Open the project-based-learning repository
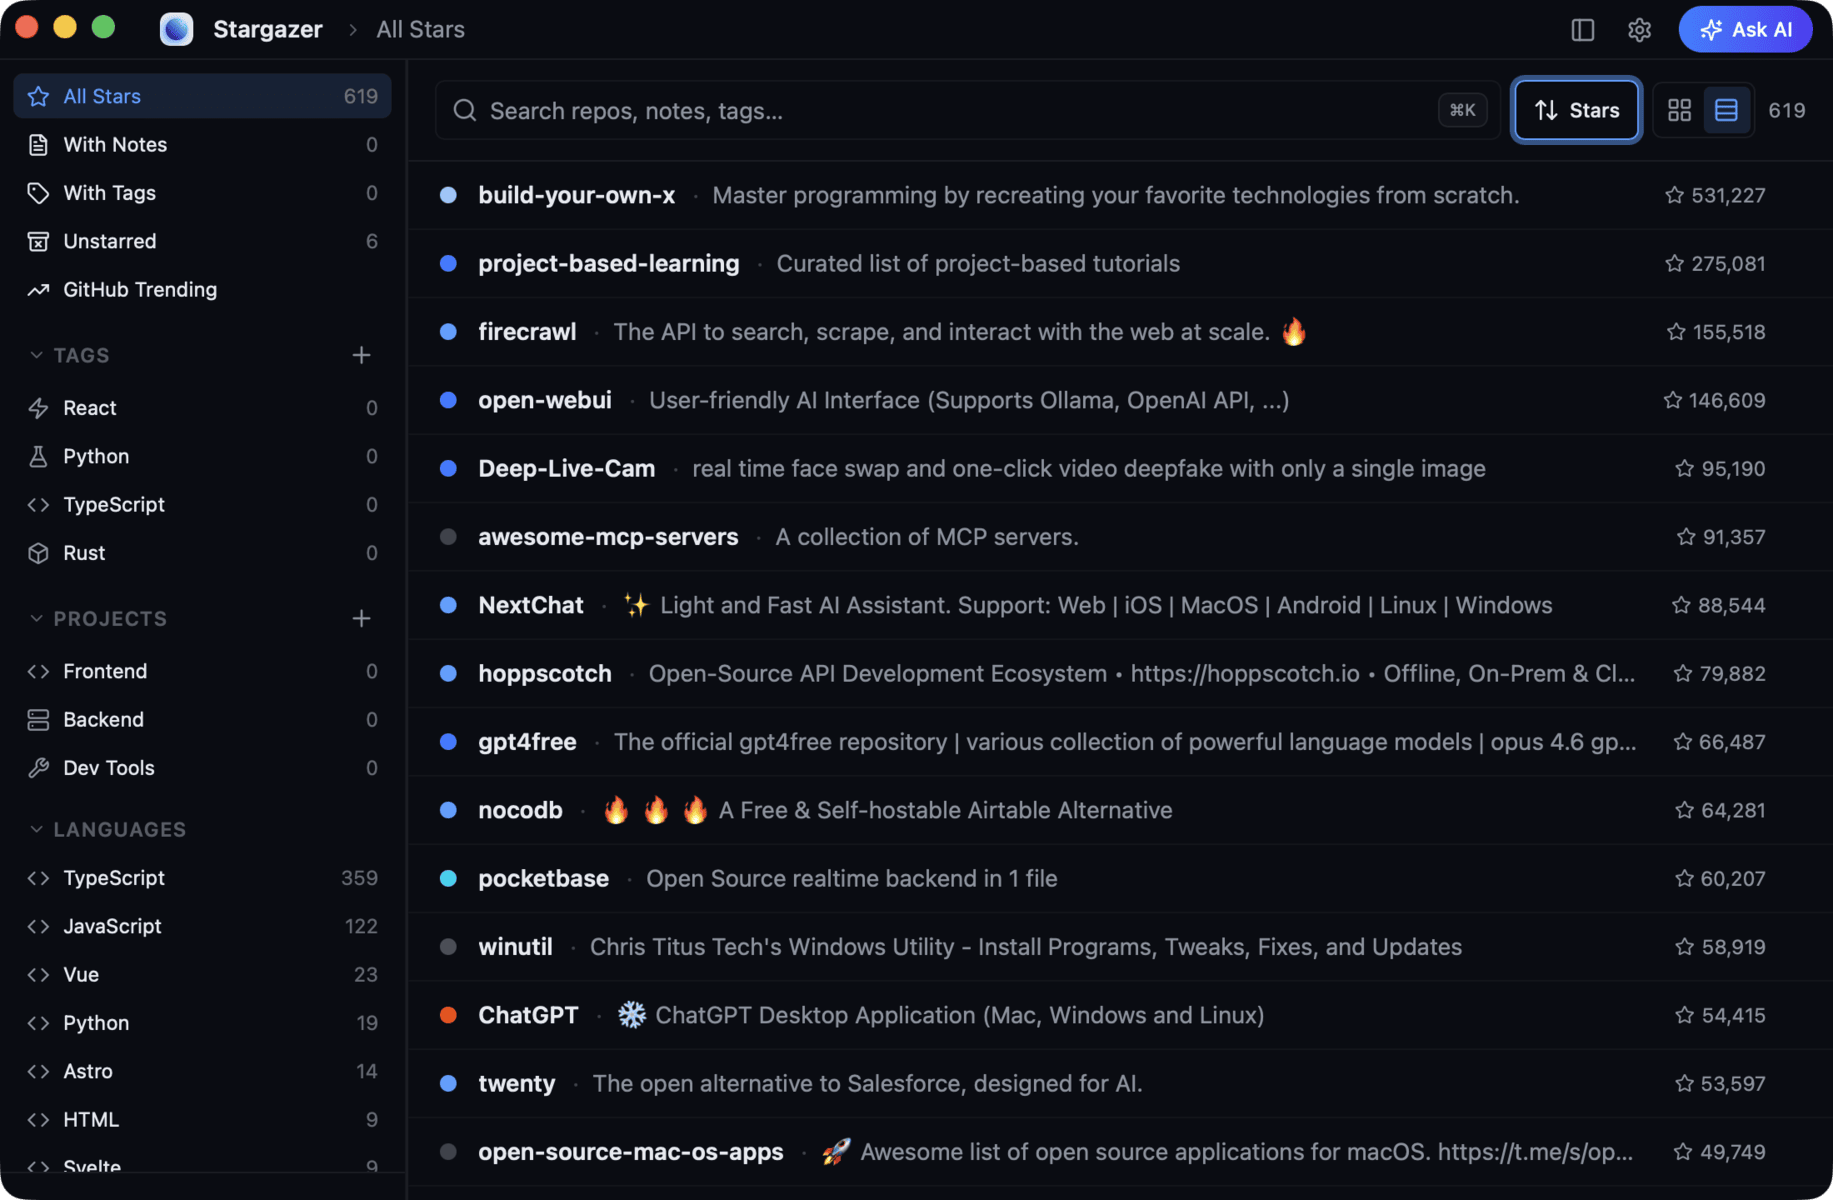 1120,263
